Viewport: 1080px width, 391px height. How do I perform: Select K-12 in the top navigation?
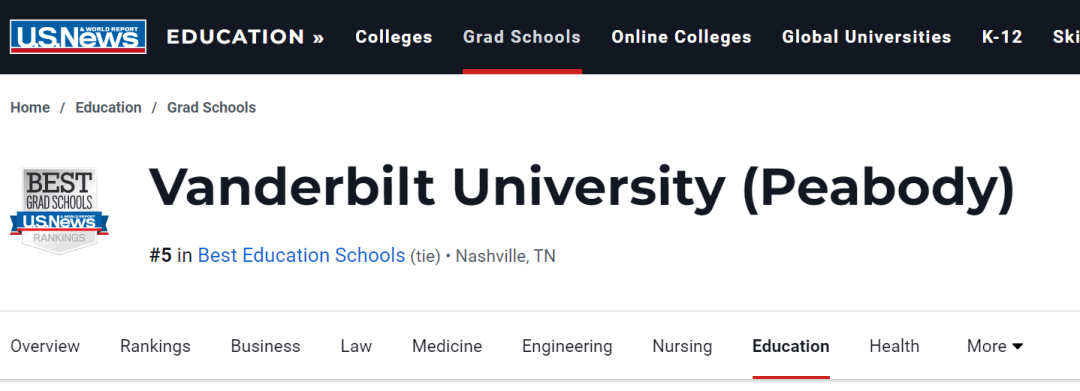click(1002, 36)
